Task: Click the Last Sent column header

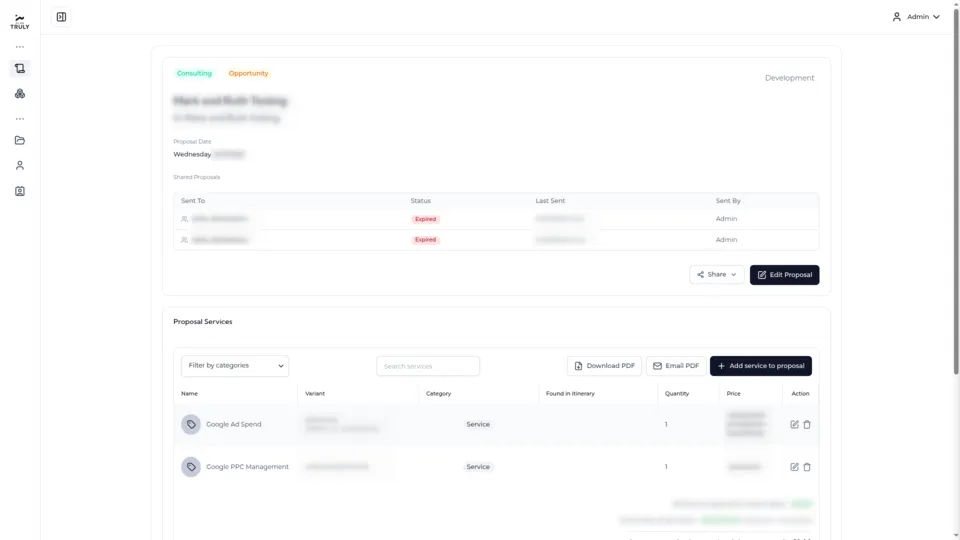Action: click(x=550, y=201)
